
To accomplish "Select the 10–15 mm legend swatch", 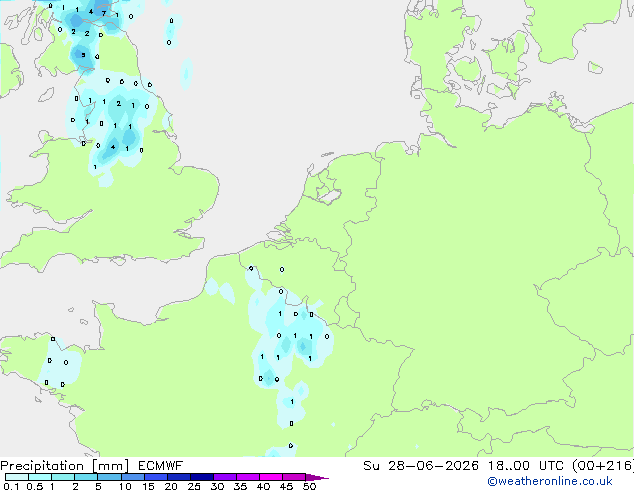I will point(132,477).
